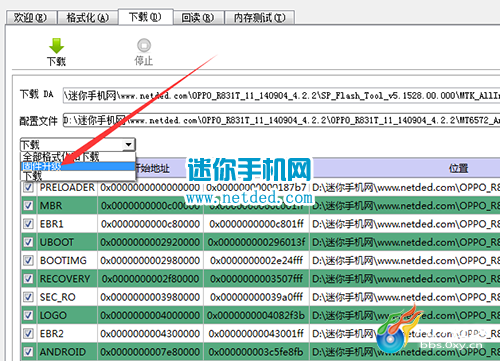Uncheck the ANDROID partition checkbox
500x361 pixels.
[28, 352]
